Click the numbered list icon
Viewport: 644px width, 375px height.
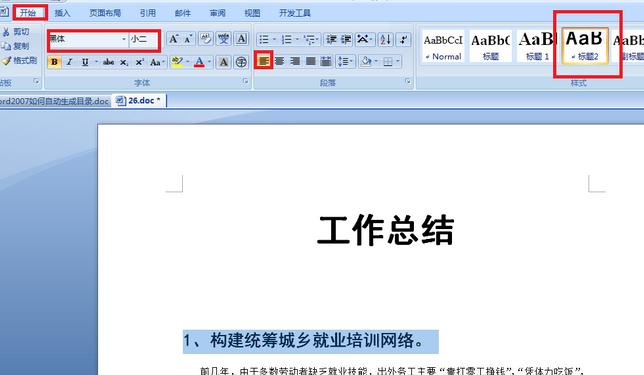[x=287, y=39]
